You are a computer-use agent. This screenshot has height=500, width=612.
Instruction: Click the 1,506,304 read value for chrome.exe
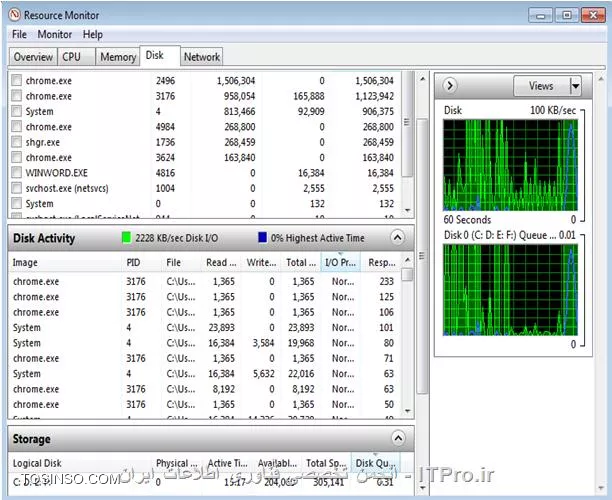(236, 81)
